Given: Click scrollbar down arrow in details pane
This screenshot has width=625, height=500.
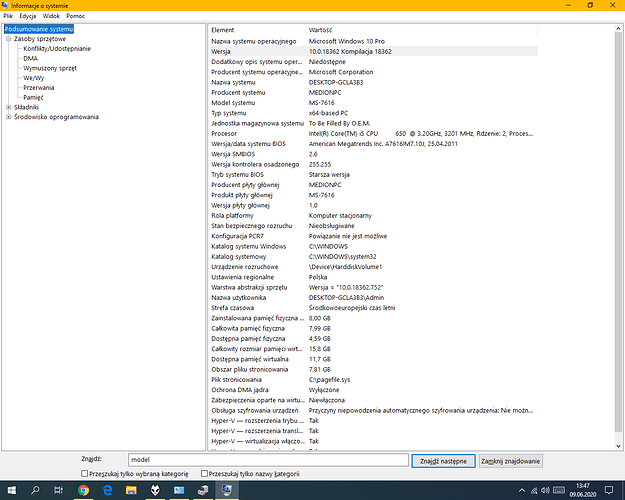Looking at the screenshot, I should click(x=618, y=446).
